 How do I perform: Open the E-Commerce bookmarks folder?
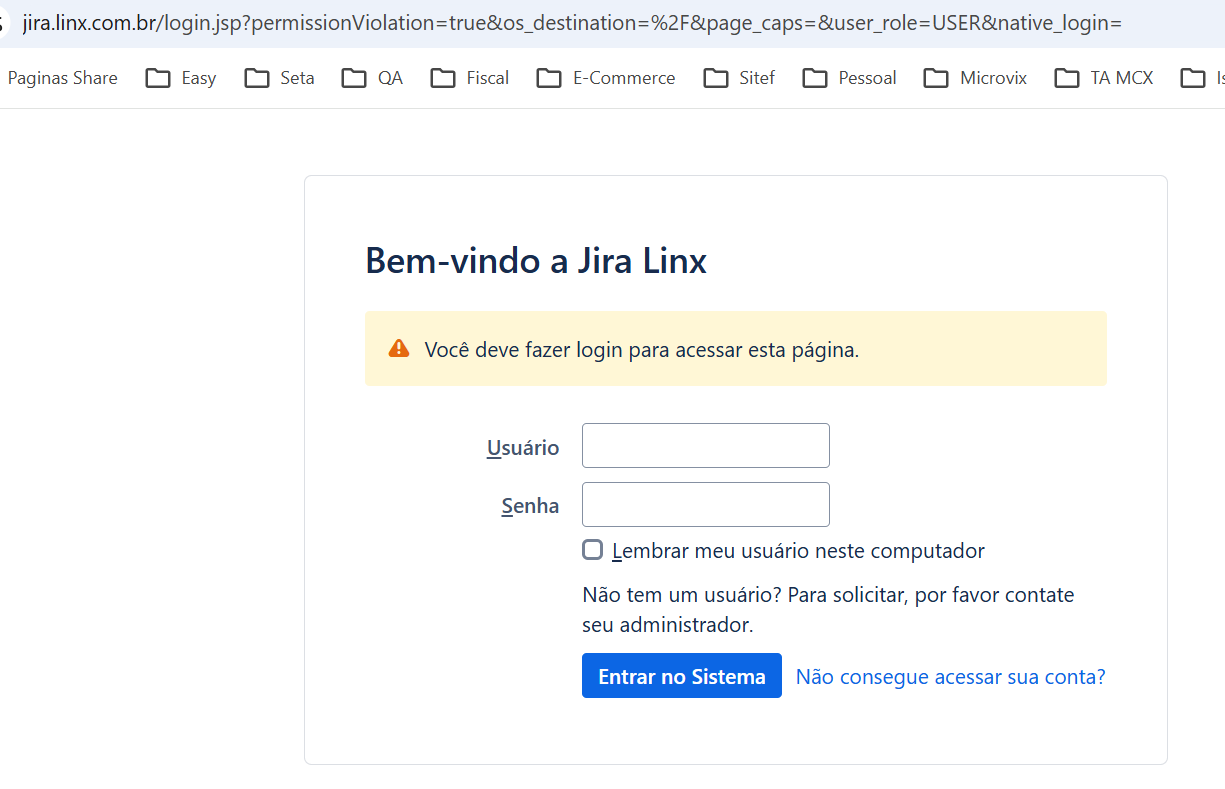click(x=606, y=78)
